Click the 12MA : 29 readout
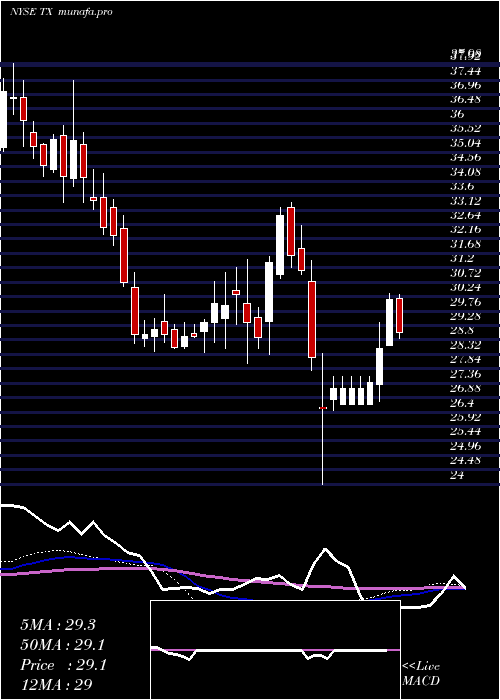500x700 pixels. [x=56, y=685]
